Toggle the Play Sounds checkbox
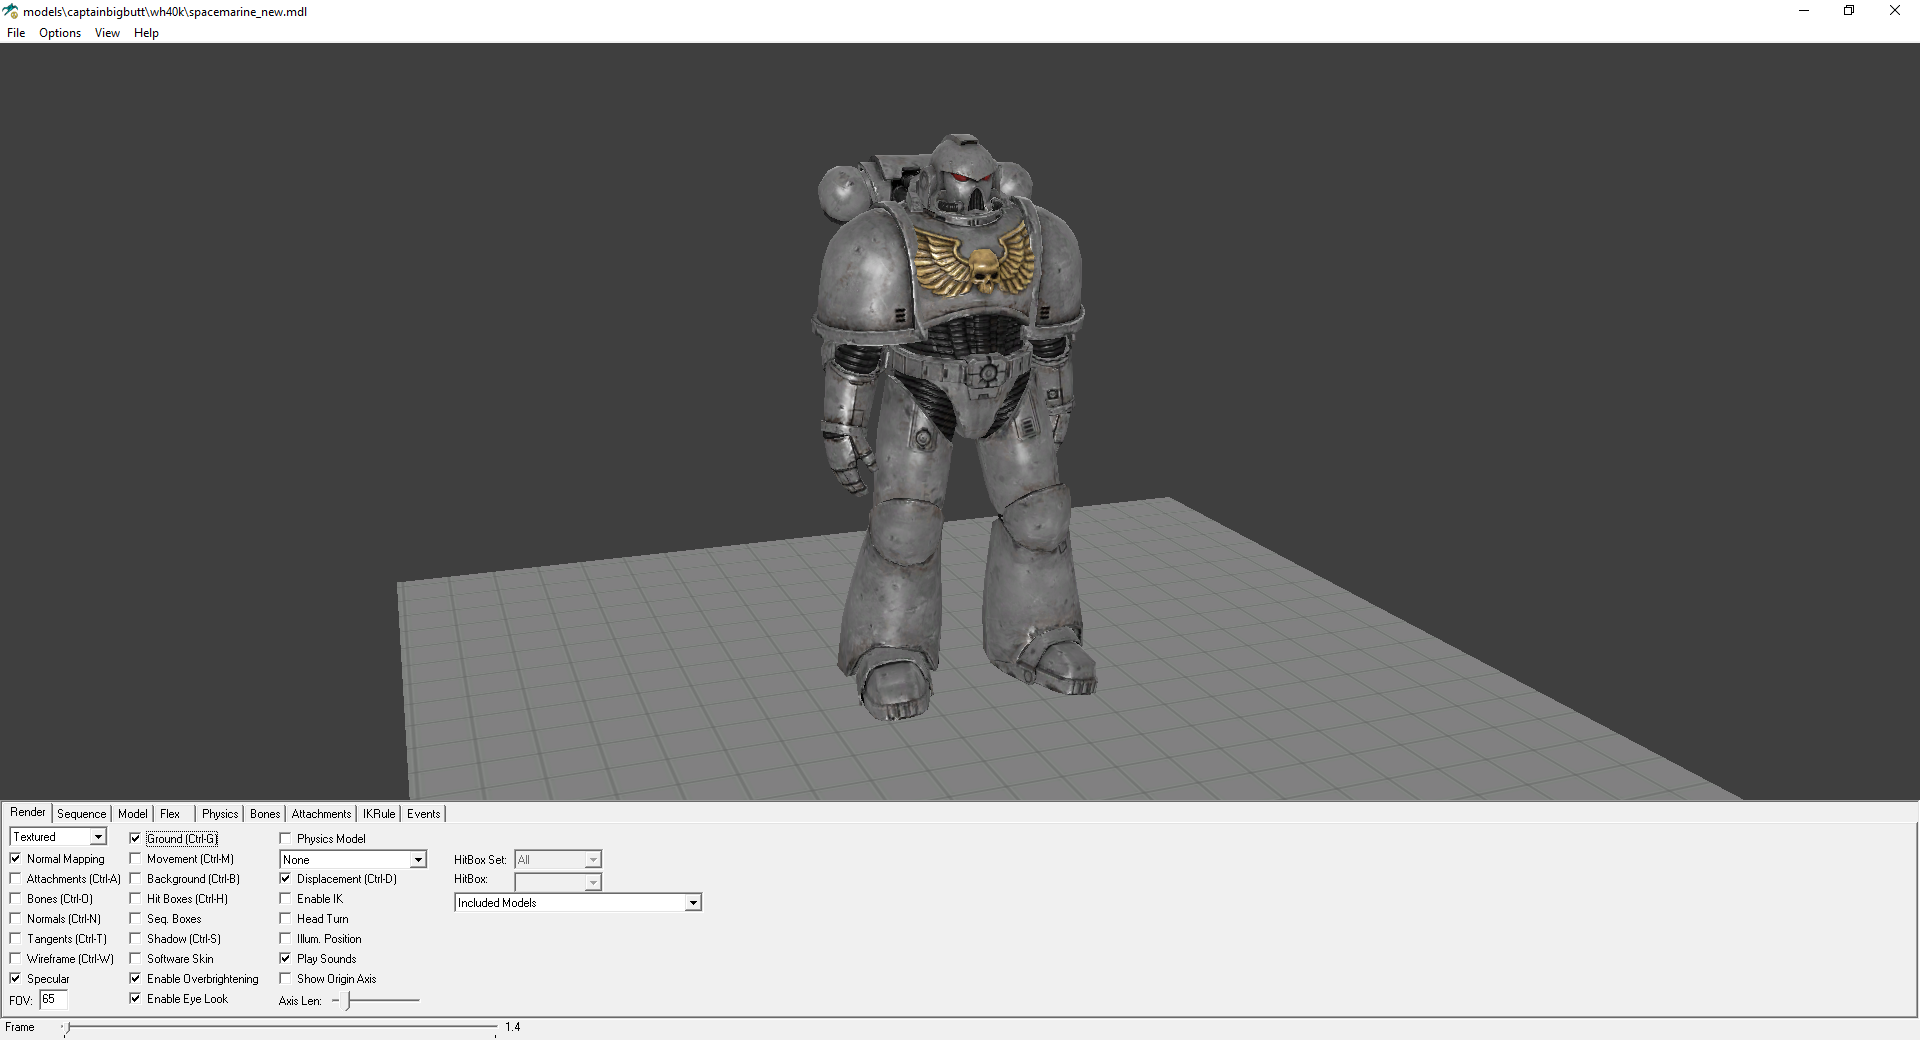This screenshot has height=1040, width=1920. click(285, 959)
